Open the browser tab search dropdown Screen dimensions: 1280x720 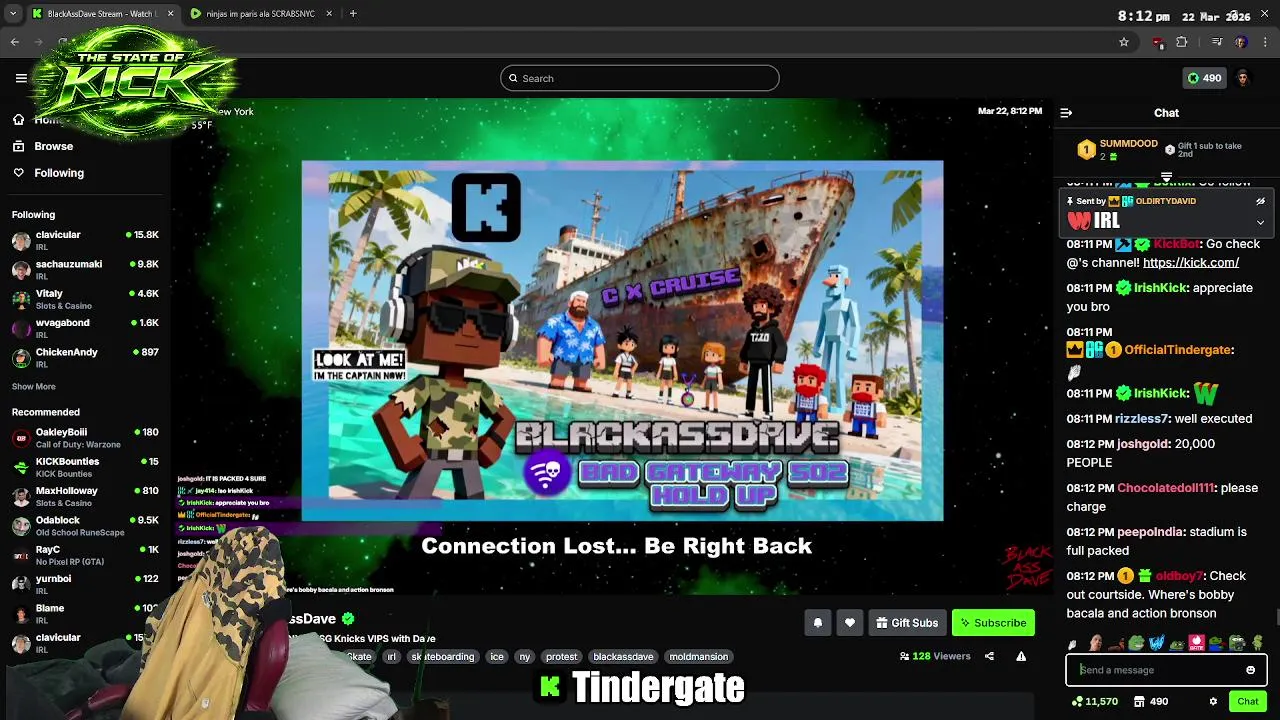[x=12, y=13]
